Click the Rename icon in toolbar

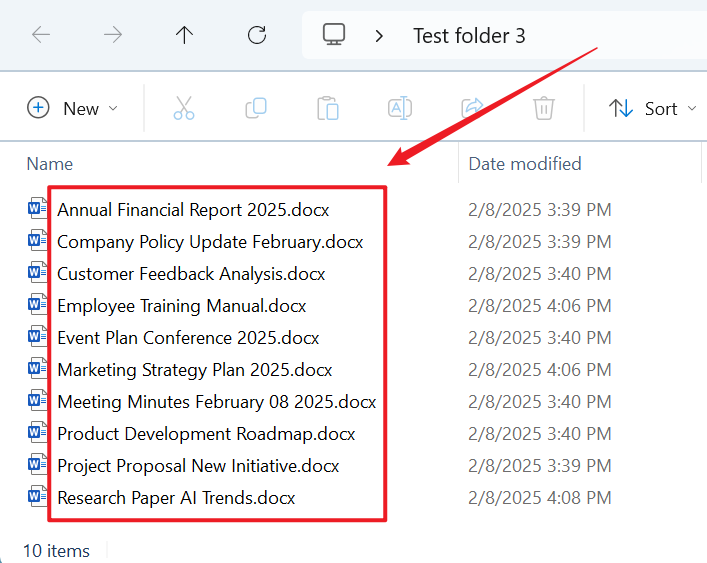[x=400, y=108]
